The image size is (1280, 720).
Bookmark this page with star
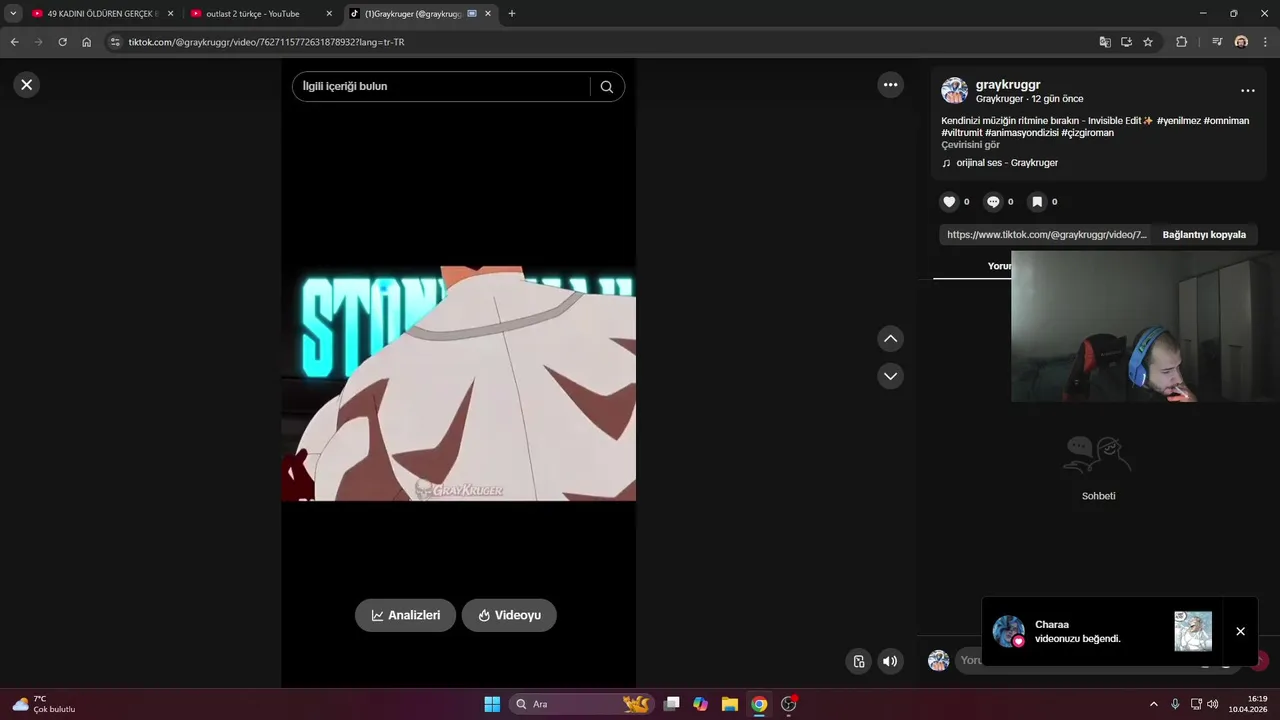(1148, 42)
